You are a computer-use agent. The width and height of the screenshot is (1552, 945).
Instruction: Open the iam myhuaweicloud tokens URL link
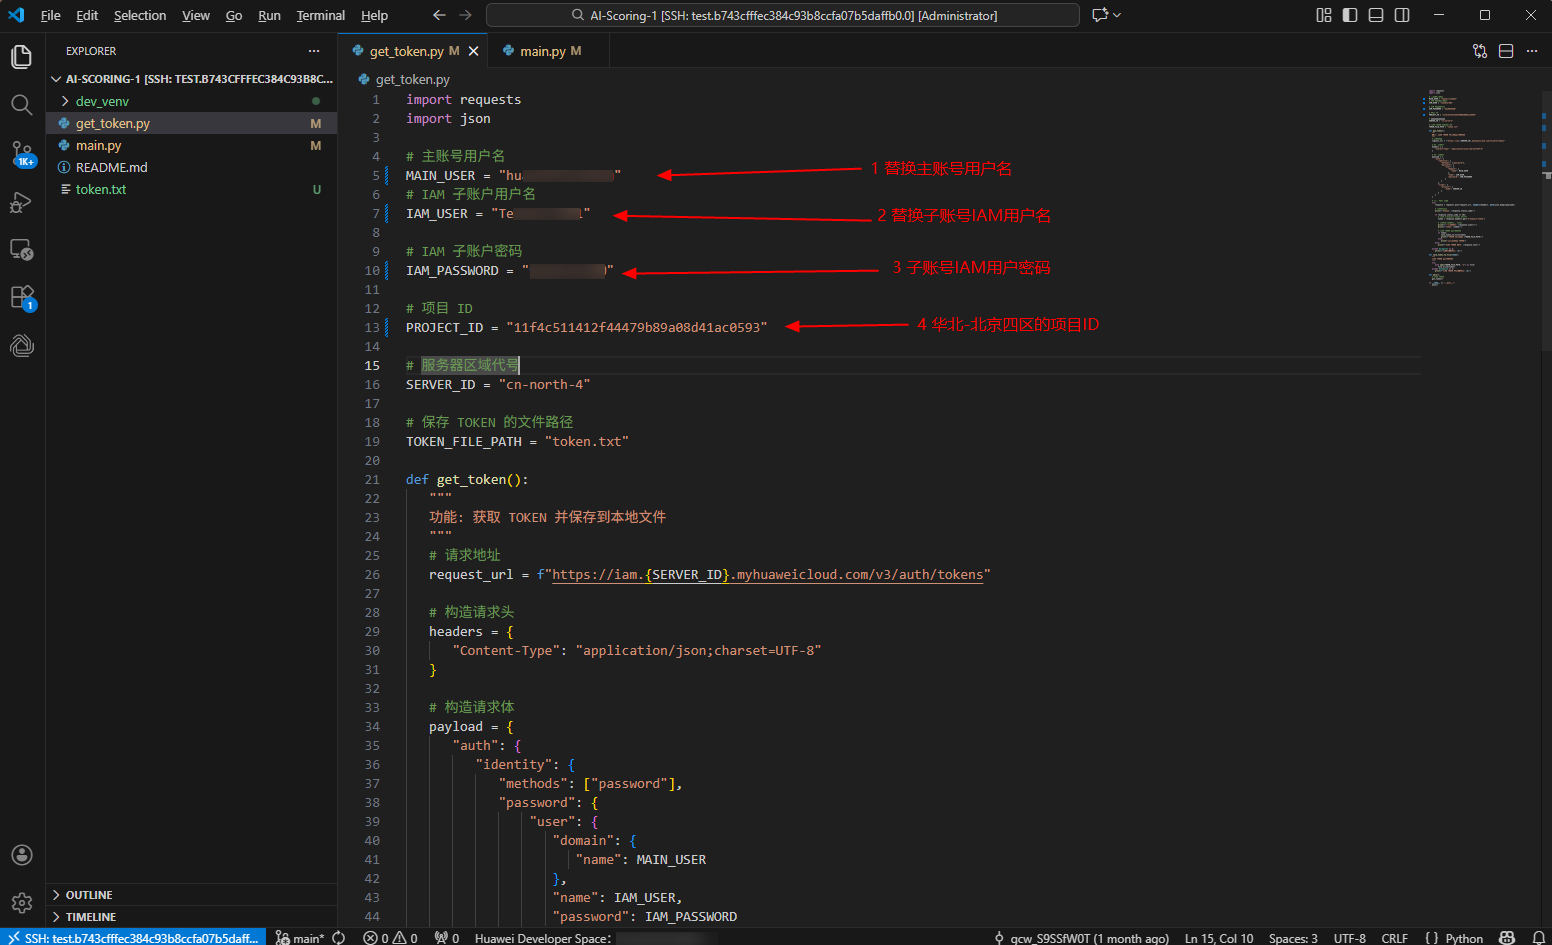pyautogui.click(x=768, y=575)
